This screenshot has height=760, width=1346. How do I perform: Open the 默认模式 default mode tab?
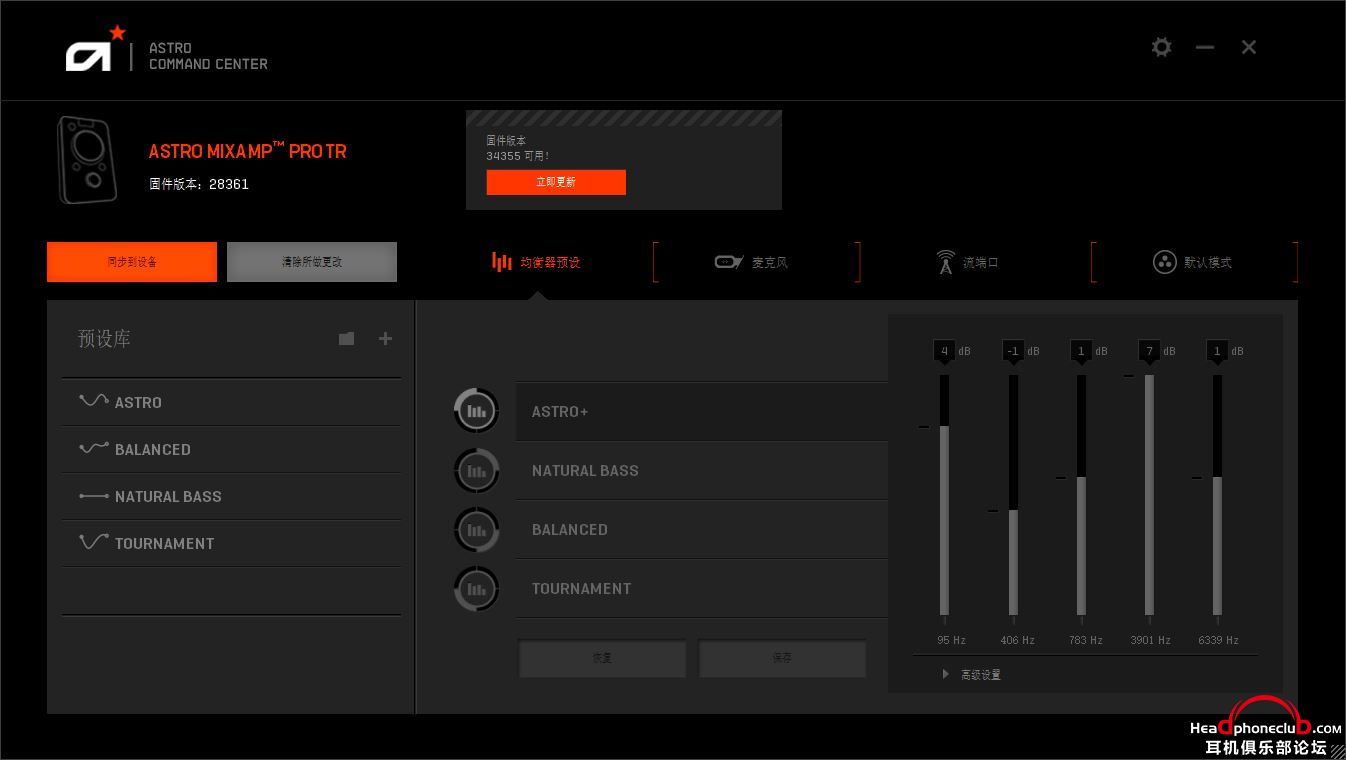pos(1194,262)
